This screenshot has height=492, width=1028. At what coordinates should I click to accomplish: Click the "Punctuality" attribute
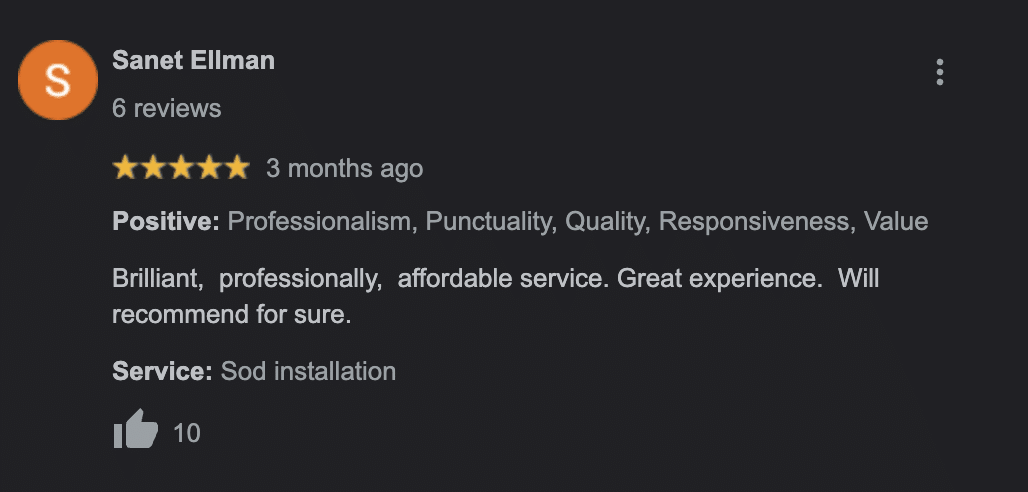(x=489, y=221)
